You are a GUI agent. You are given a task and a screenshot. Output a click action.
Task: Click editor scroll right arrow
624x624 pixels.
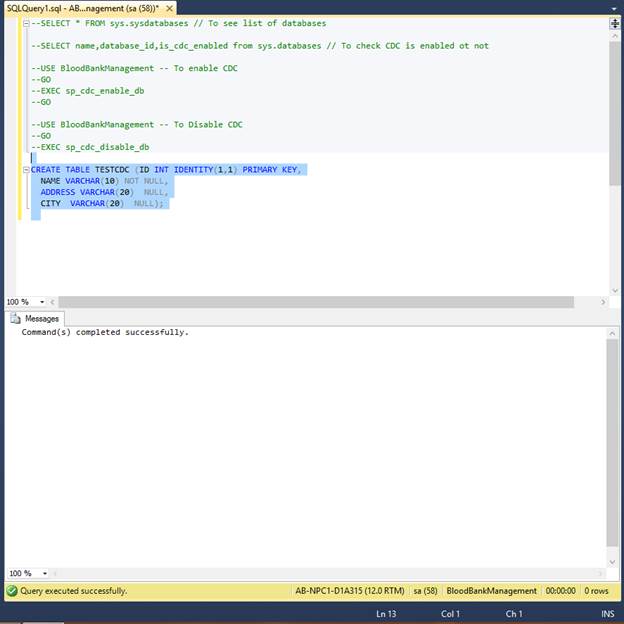coord(603,302)
